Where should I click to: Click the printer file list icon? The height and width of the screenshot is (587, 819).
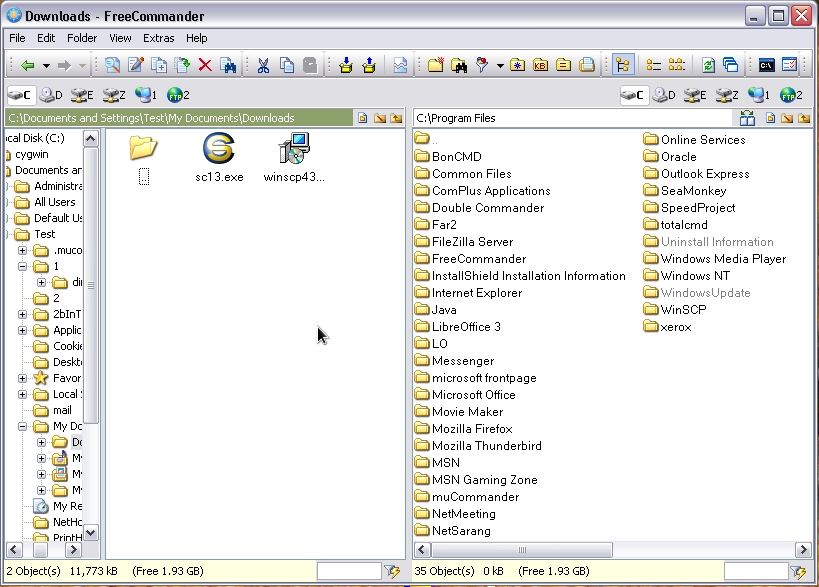(587, 65)
